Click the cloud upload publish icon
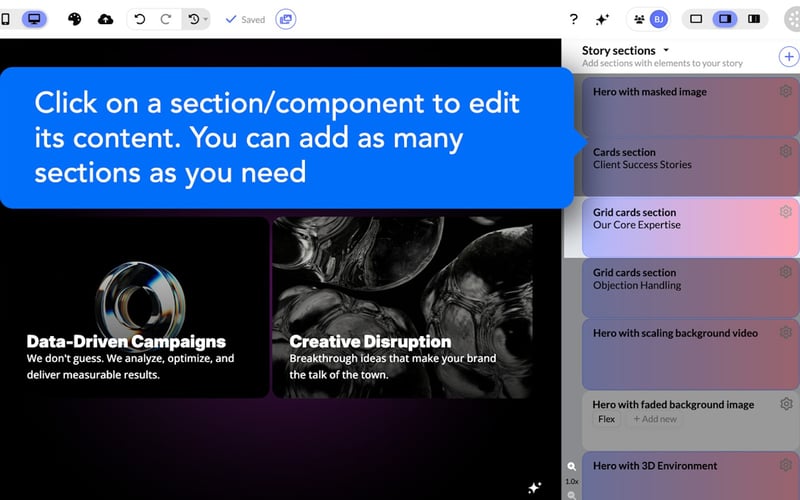 tap(105, 19)
